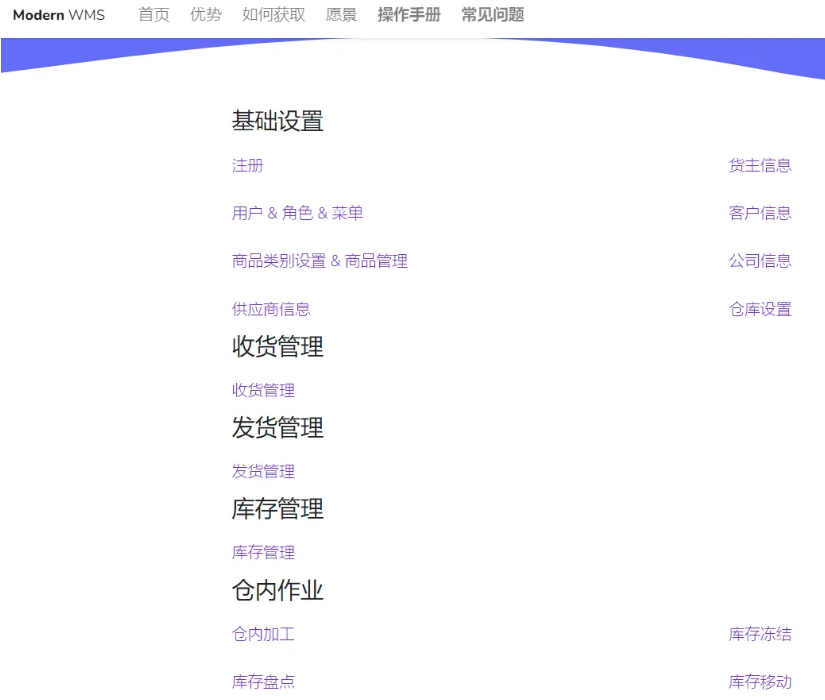This screenshot has height=700, width=825.
Task: Open the 注册 manual link
Action: [x=247, y=166]
